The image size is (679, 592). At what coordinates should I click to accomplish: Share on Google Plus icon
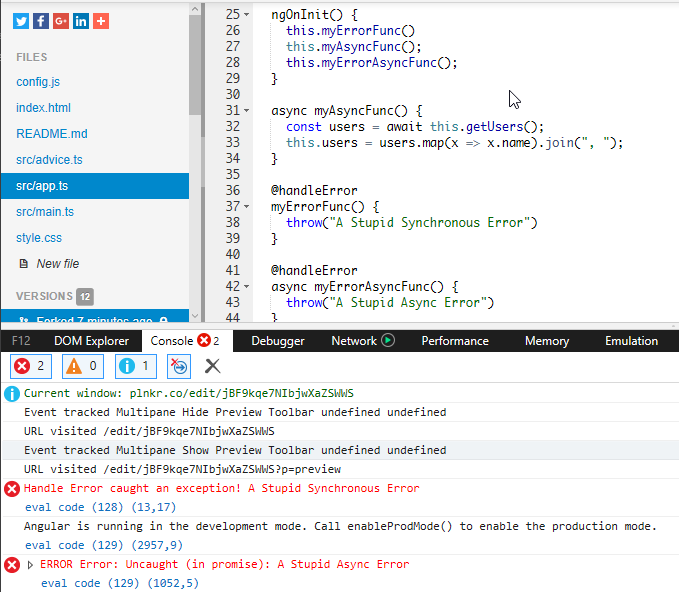point(61,21)
